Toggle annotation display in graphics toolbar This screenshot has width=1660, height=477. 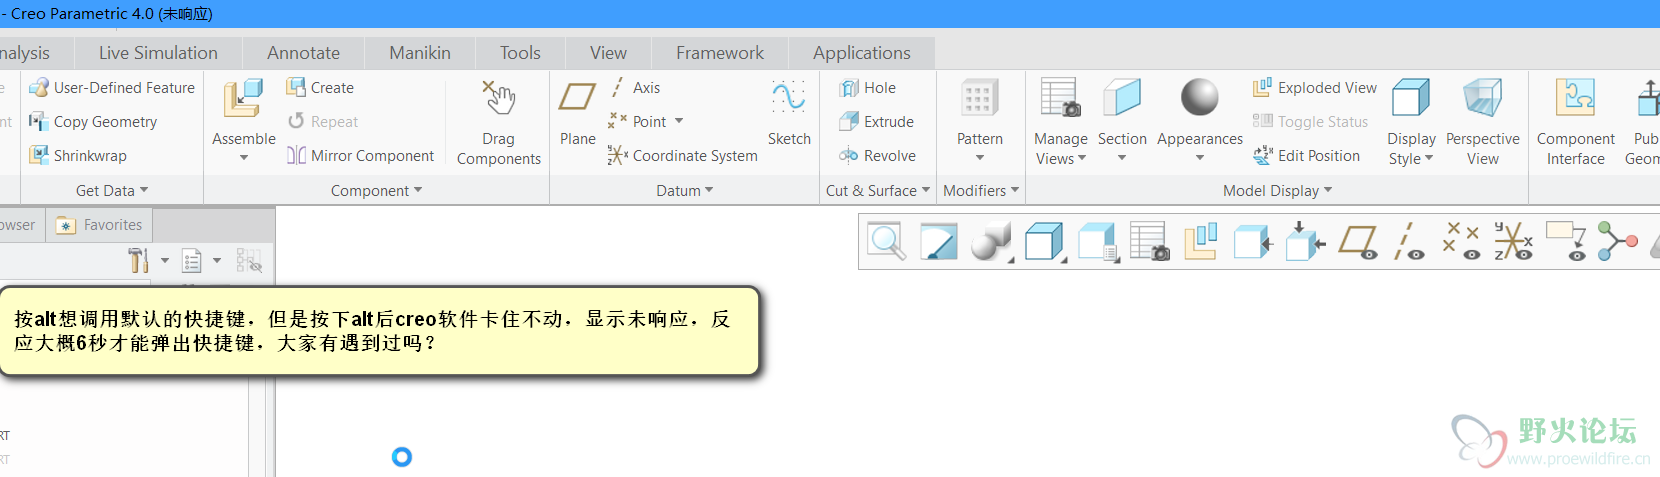pyautogui.click(x=1565, y=242)
